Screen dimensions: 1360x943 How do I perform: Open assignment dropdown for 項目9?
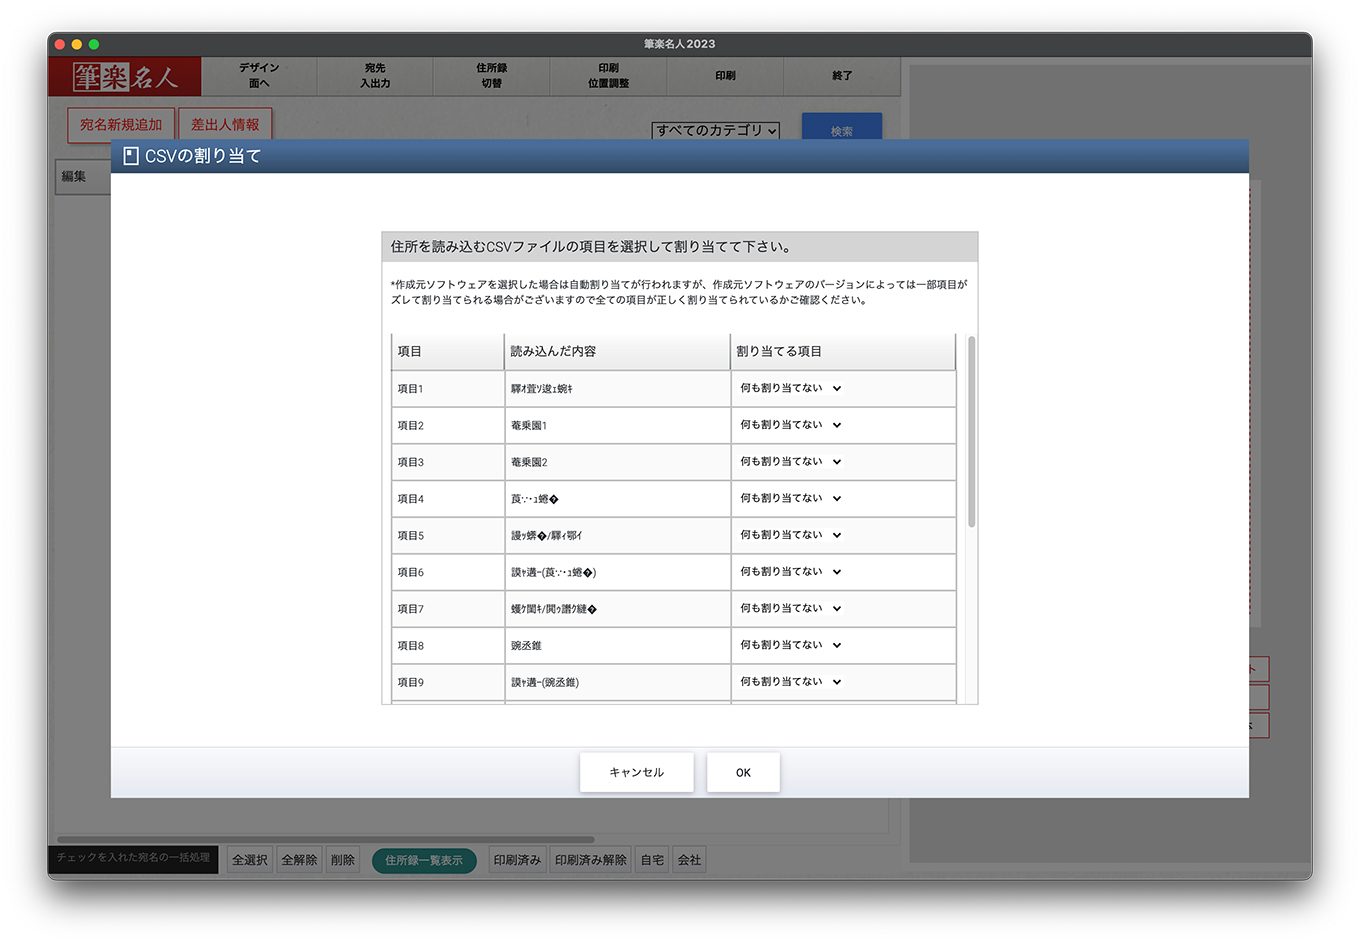(790, 682)
